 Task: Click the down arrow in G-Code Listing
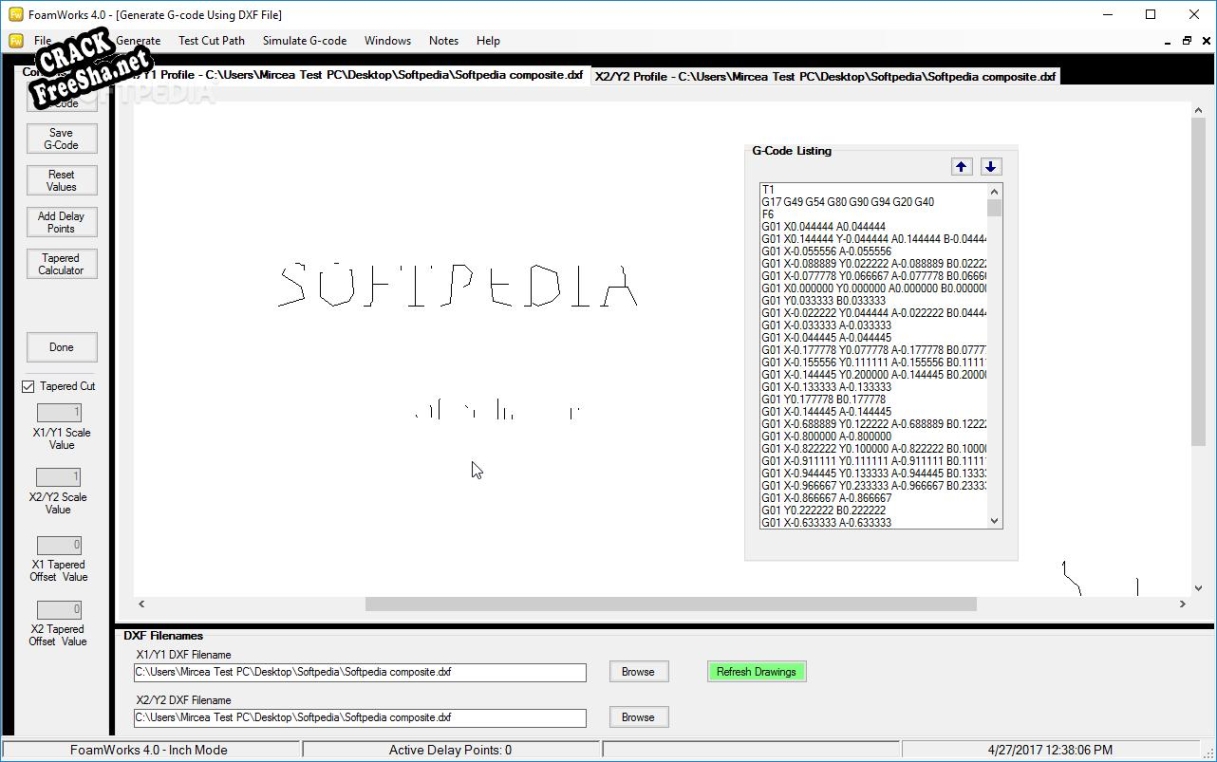[x=990, y=167]
